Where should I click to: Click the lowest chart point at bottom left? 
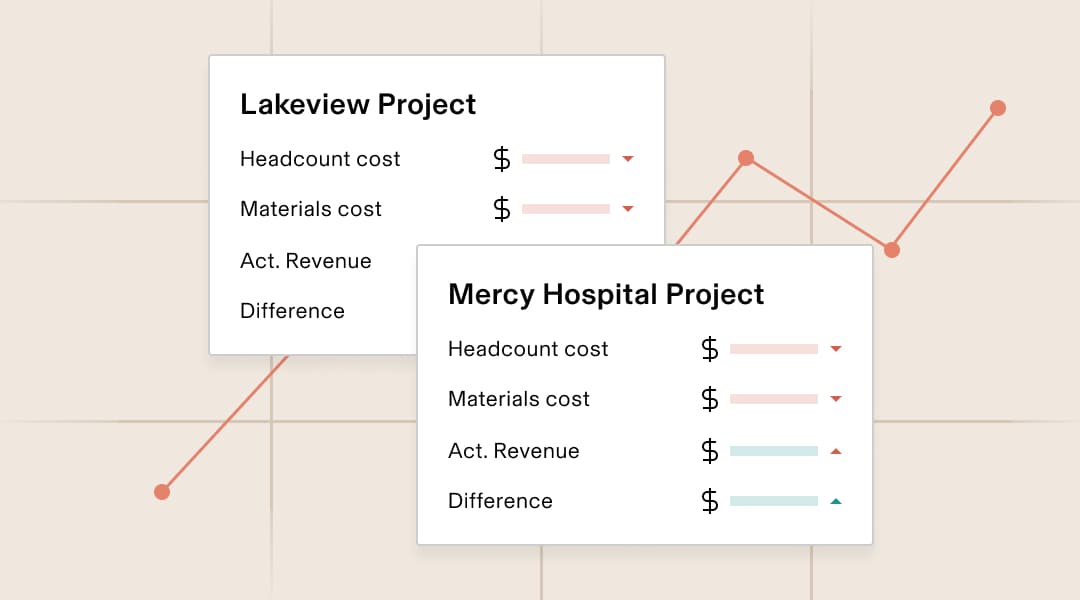click(x=162, y=491)
